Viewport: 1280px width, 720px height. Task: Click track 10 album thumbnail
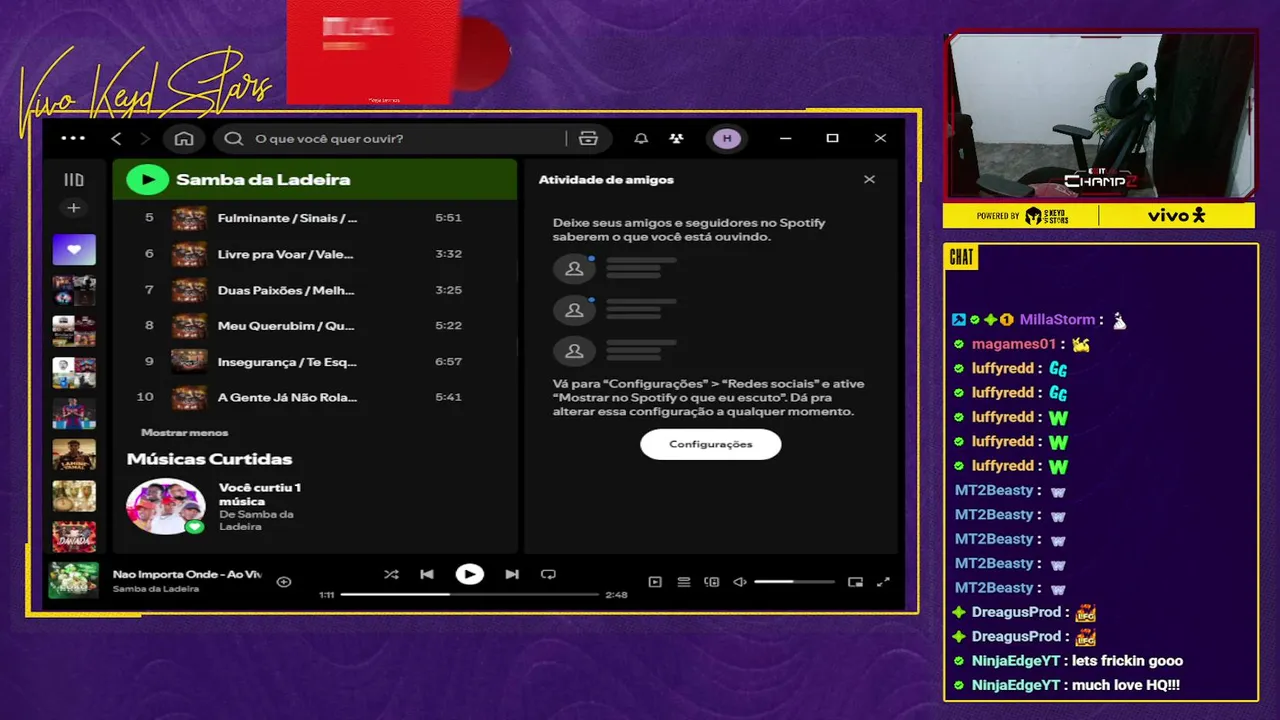189,397
